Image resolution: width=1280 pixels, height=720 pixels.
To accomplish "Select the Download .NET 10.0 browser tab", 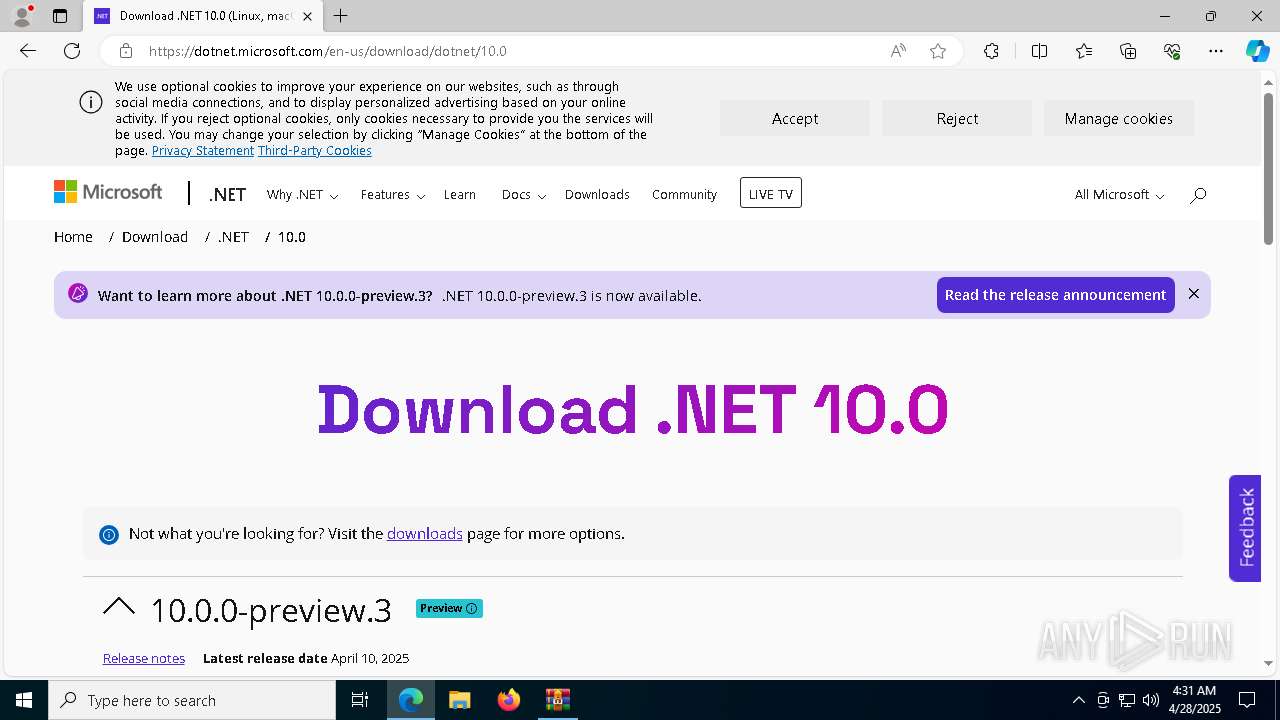I will pyautogui.click(x=204, y=16).
